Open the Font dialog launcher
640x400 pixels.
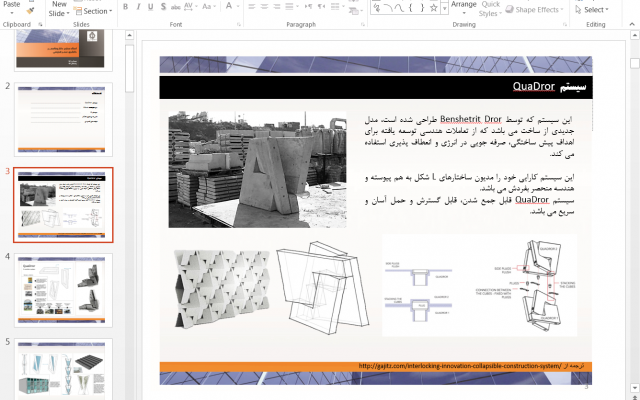(x=239, y=24)
